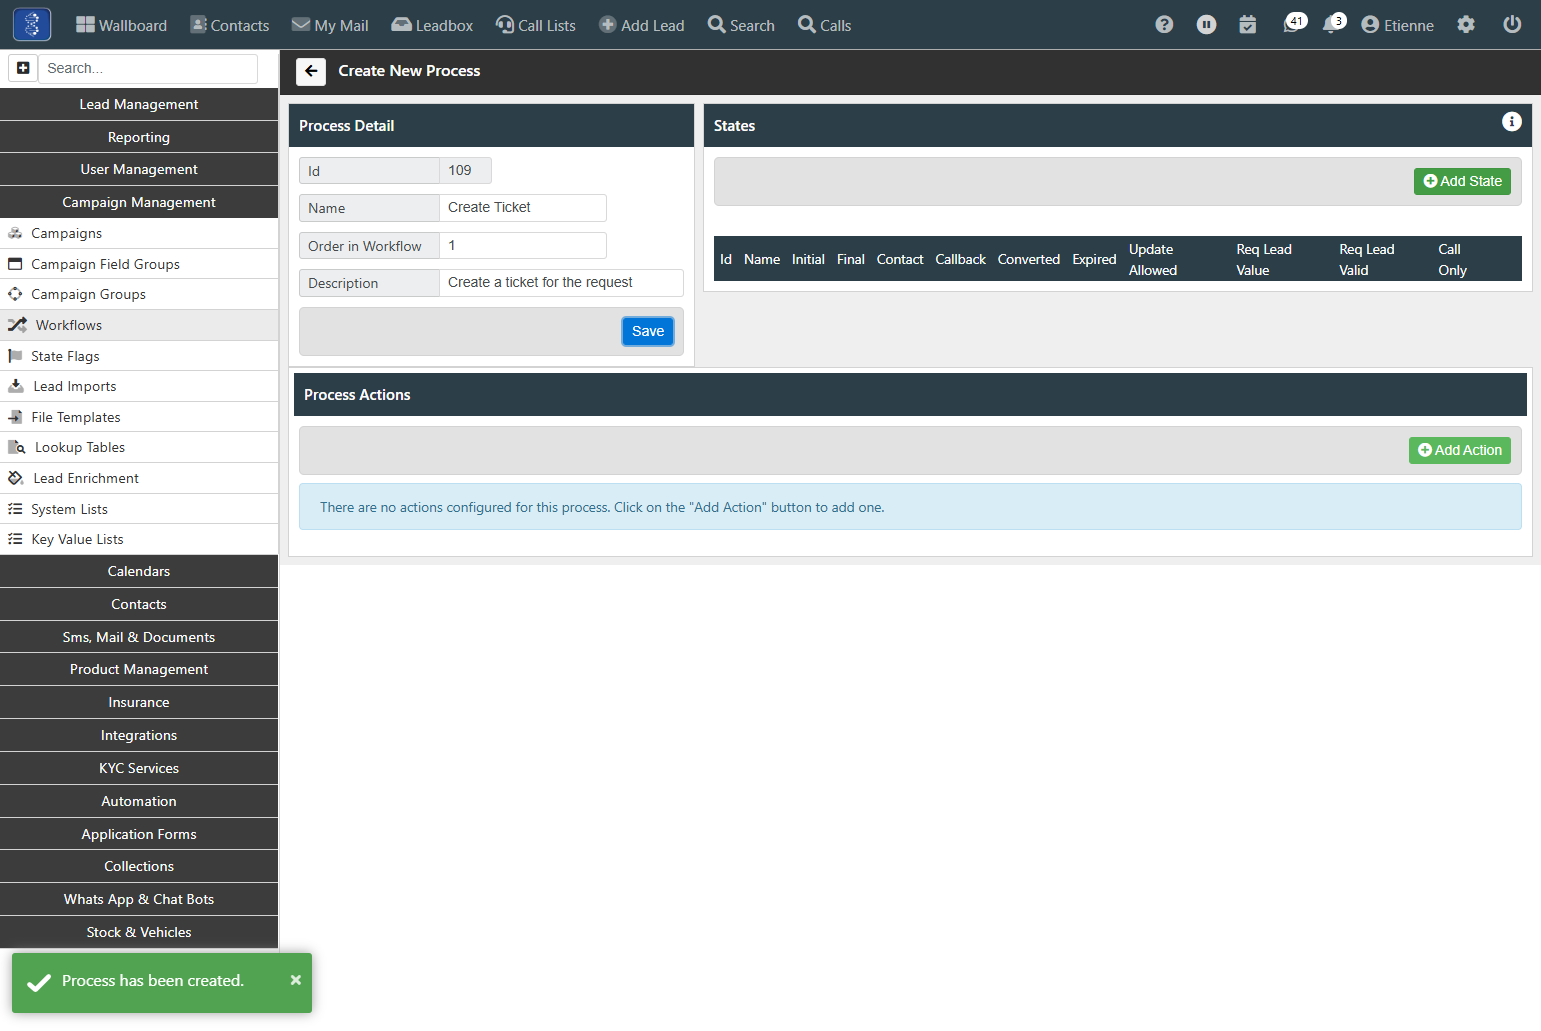
Task: Open notifications bell with 3 badge
Action: (x=1334, y=23)
